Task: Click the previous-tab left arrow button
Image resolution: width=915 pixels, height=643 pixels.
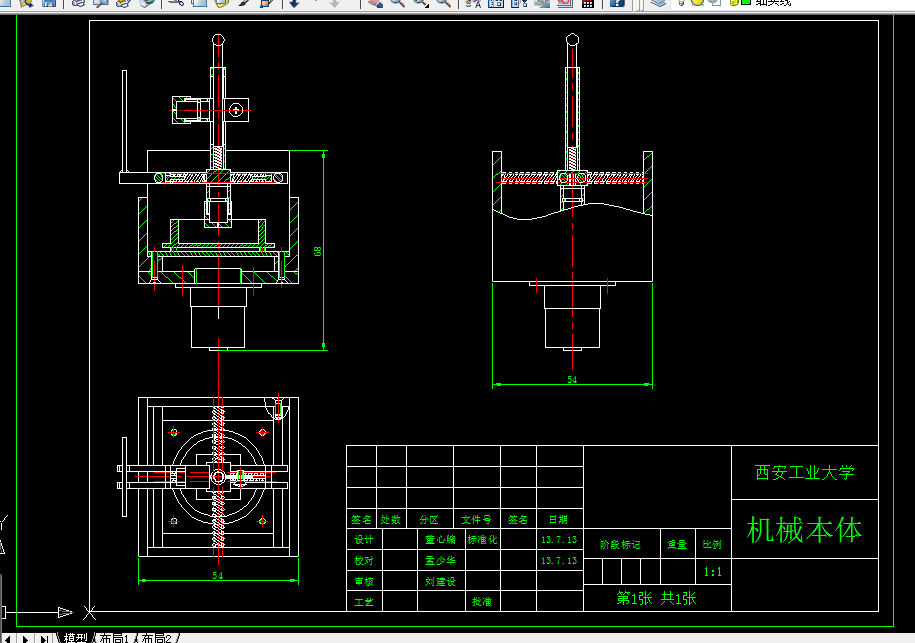Action: coord(8,639)
